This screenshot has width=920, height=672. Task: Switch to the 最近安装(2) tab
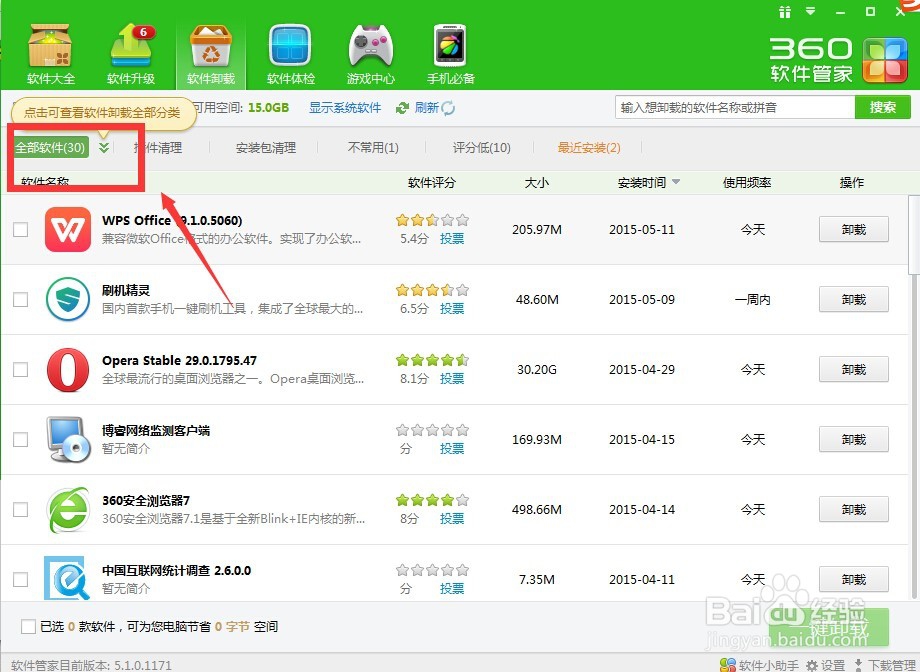point(589,147)
